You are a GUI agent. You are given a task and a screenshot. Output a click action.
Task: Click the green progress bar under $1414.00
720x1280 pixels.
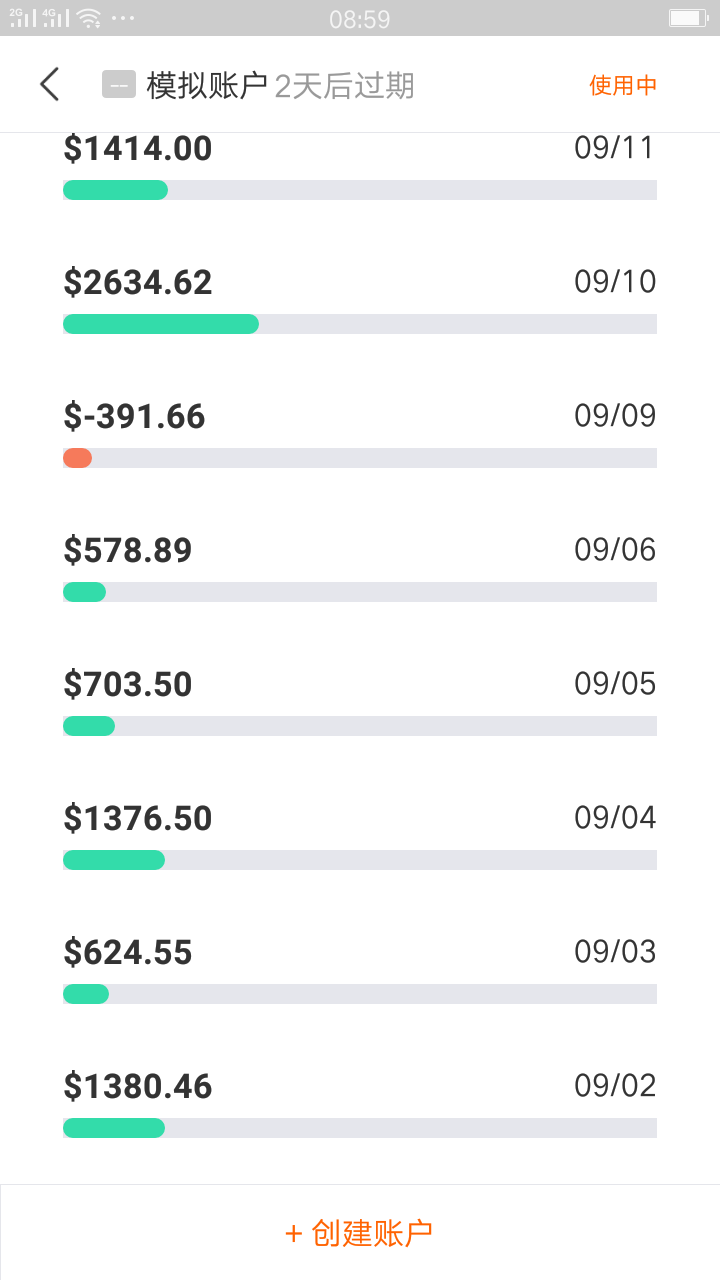click(x=115, y=190)
